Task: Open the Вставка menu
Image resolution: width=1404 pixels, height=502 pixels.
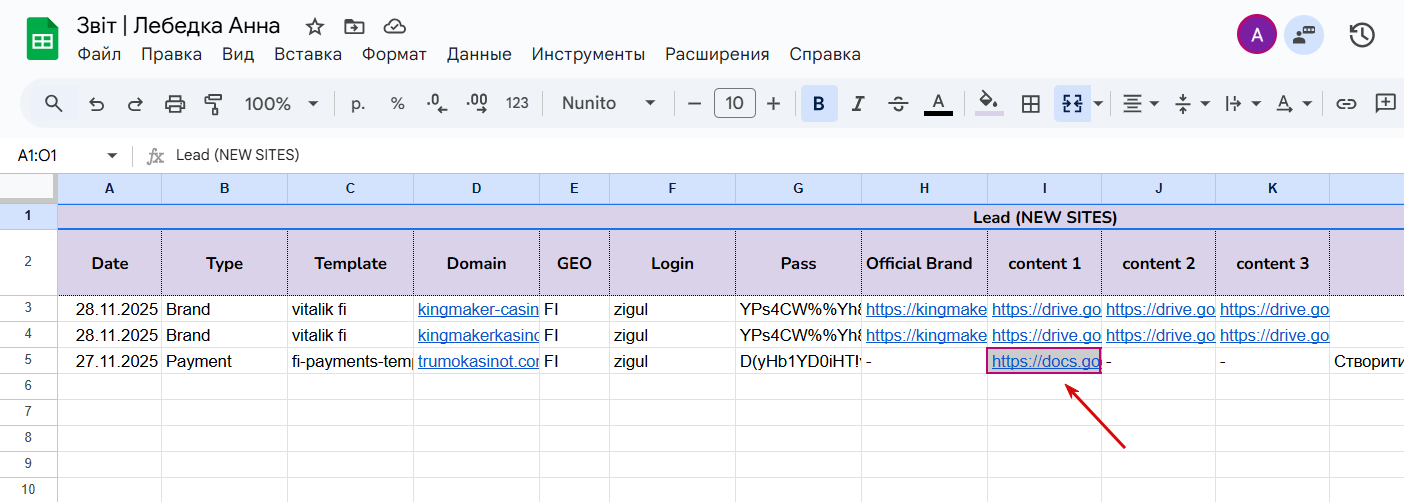Action: 308,54
